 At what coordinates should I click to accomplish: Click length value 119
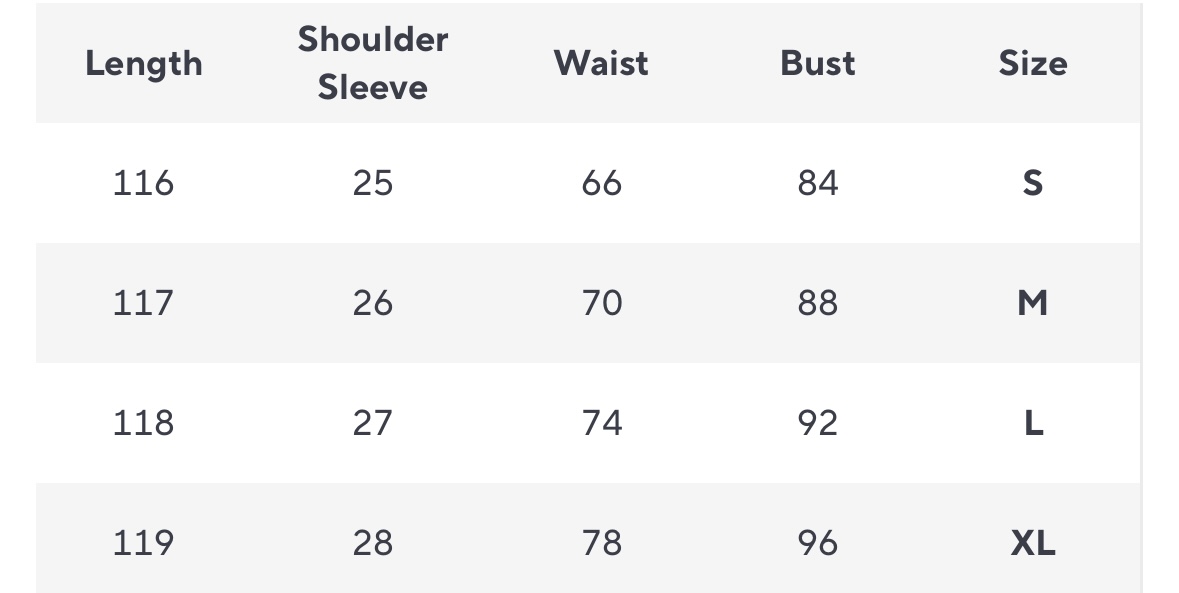pyautogui.click(x=143, y=543)
